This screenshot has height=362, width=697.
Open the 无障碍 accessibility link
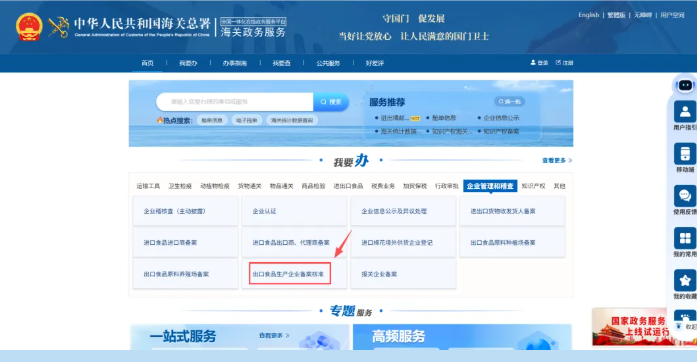pyautogui.click(x=643, y=15)
